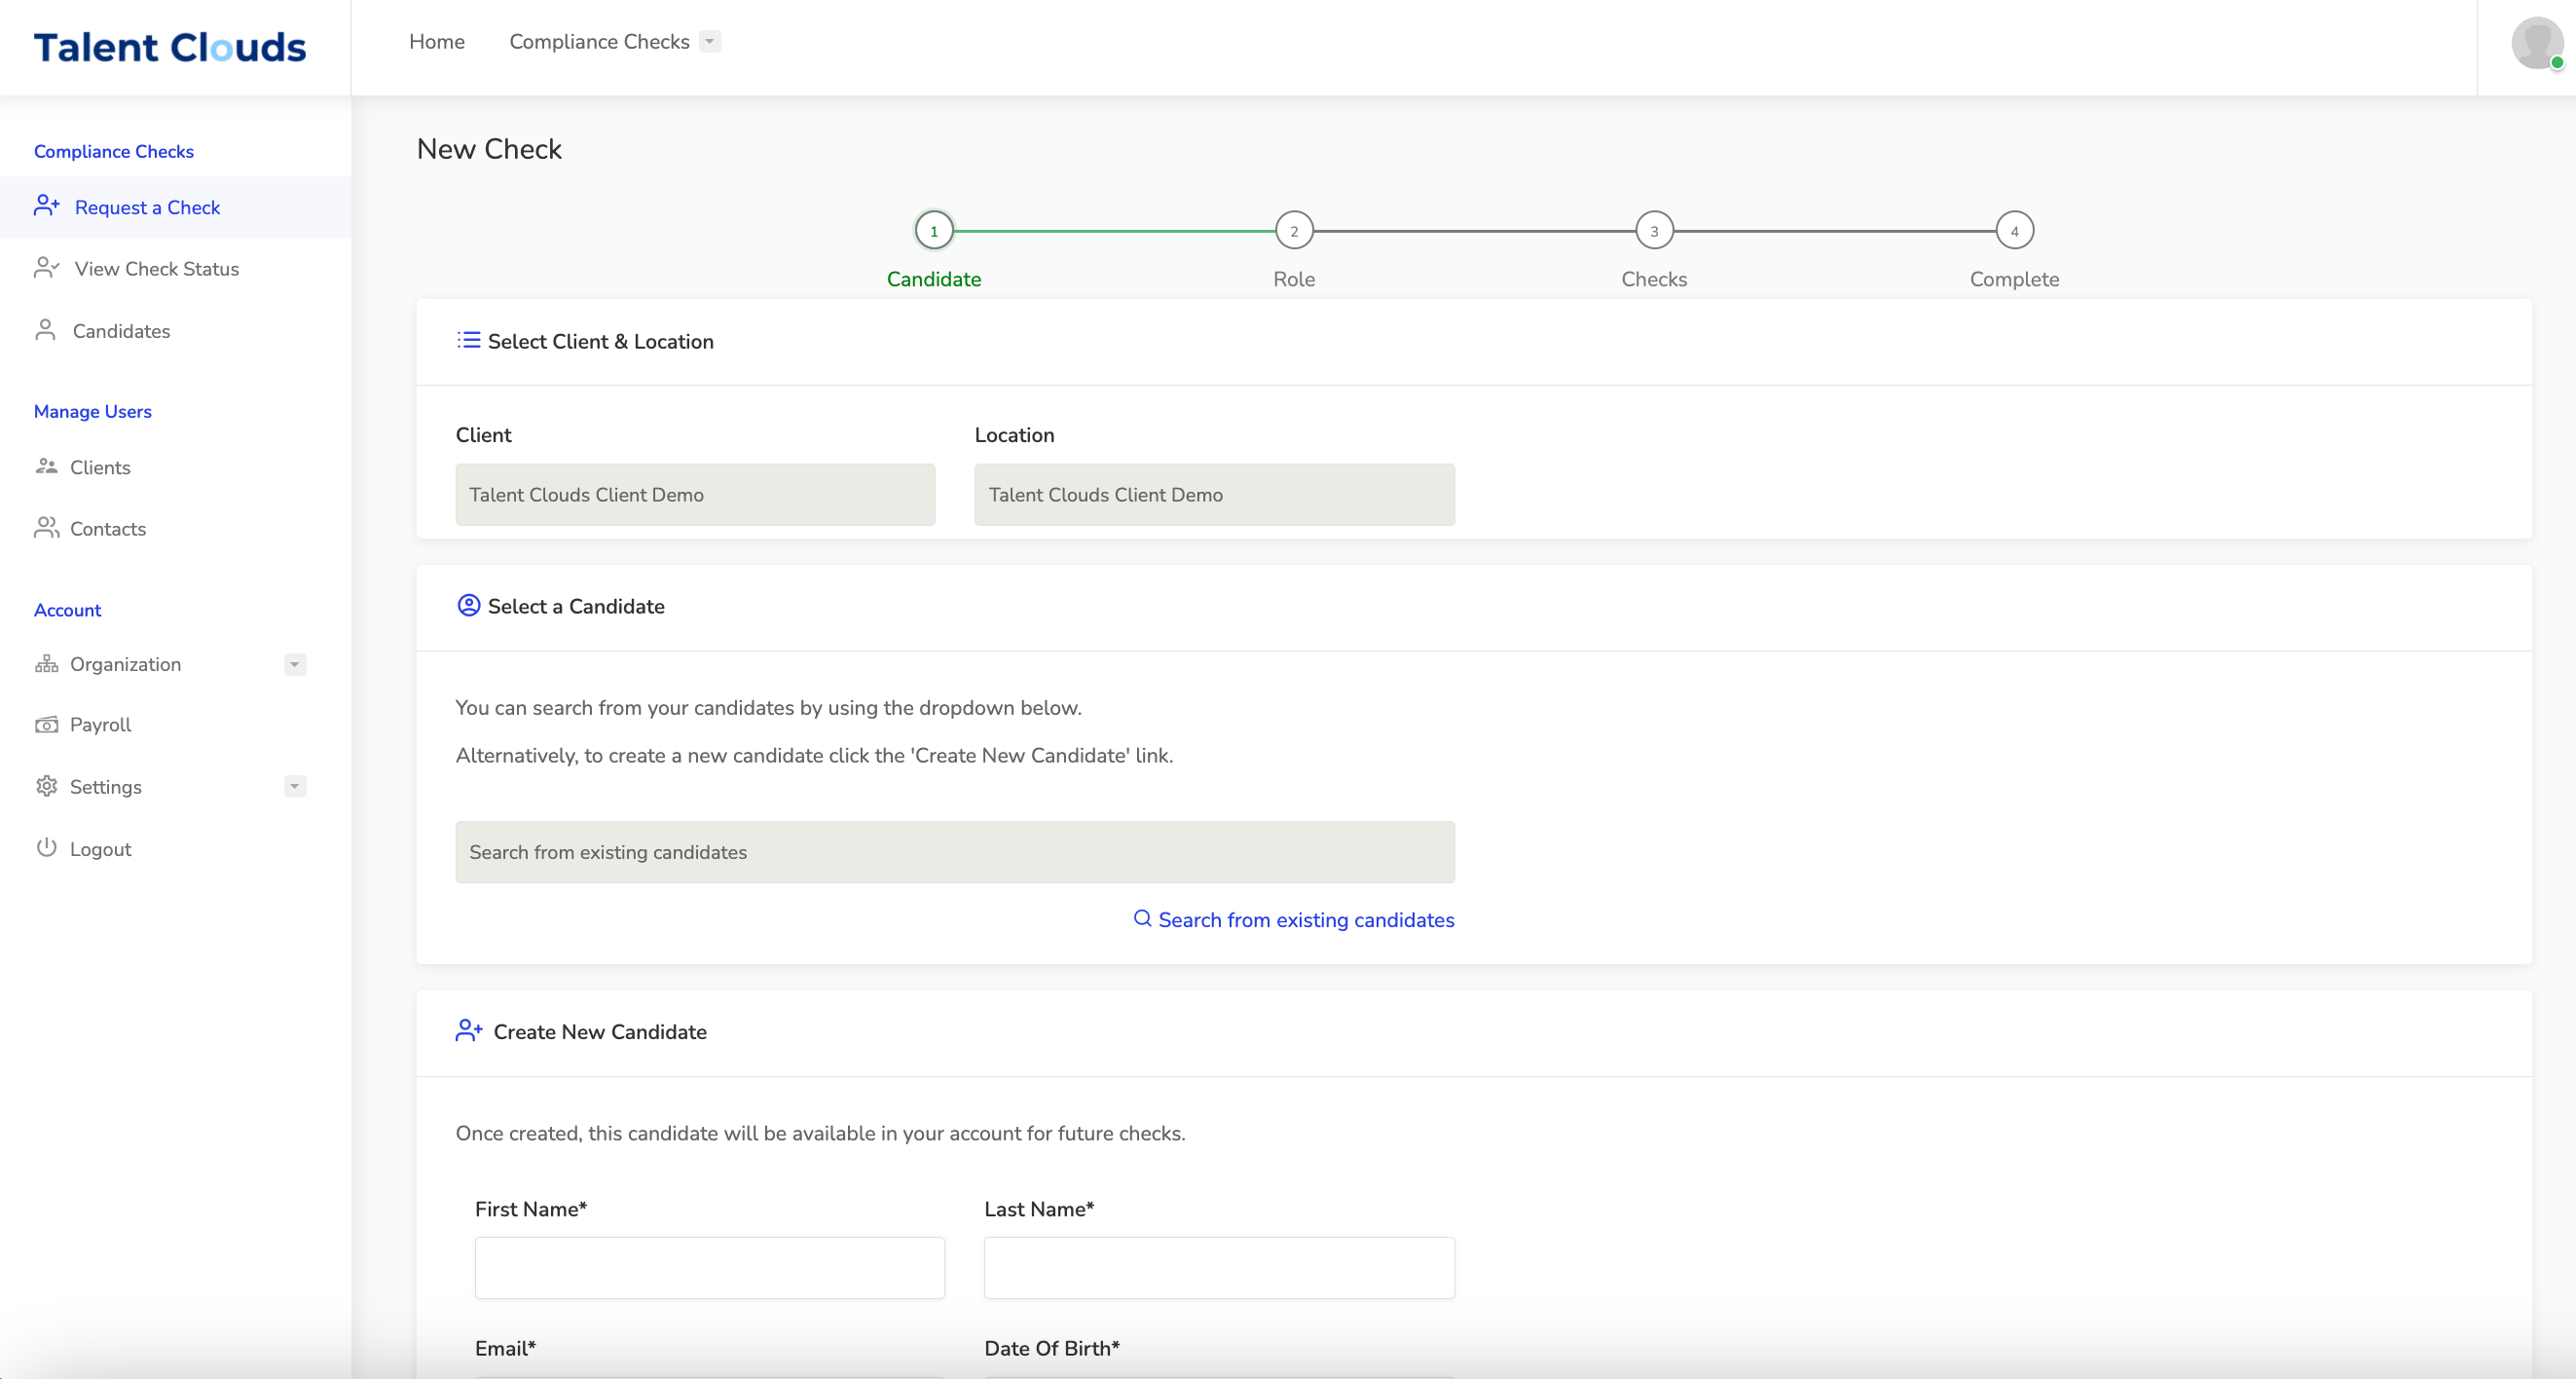Expand the Settings submenu arrow

294,786
